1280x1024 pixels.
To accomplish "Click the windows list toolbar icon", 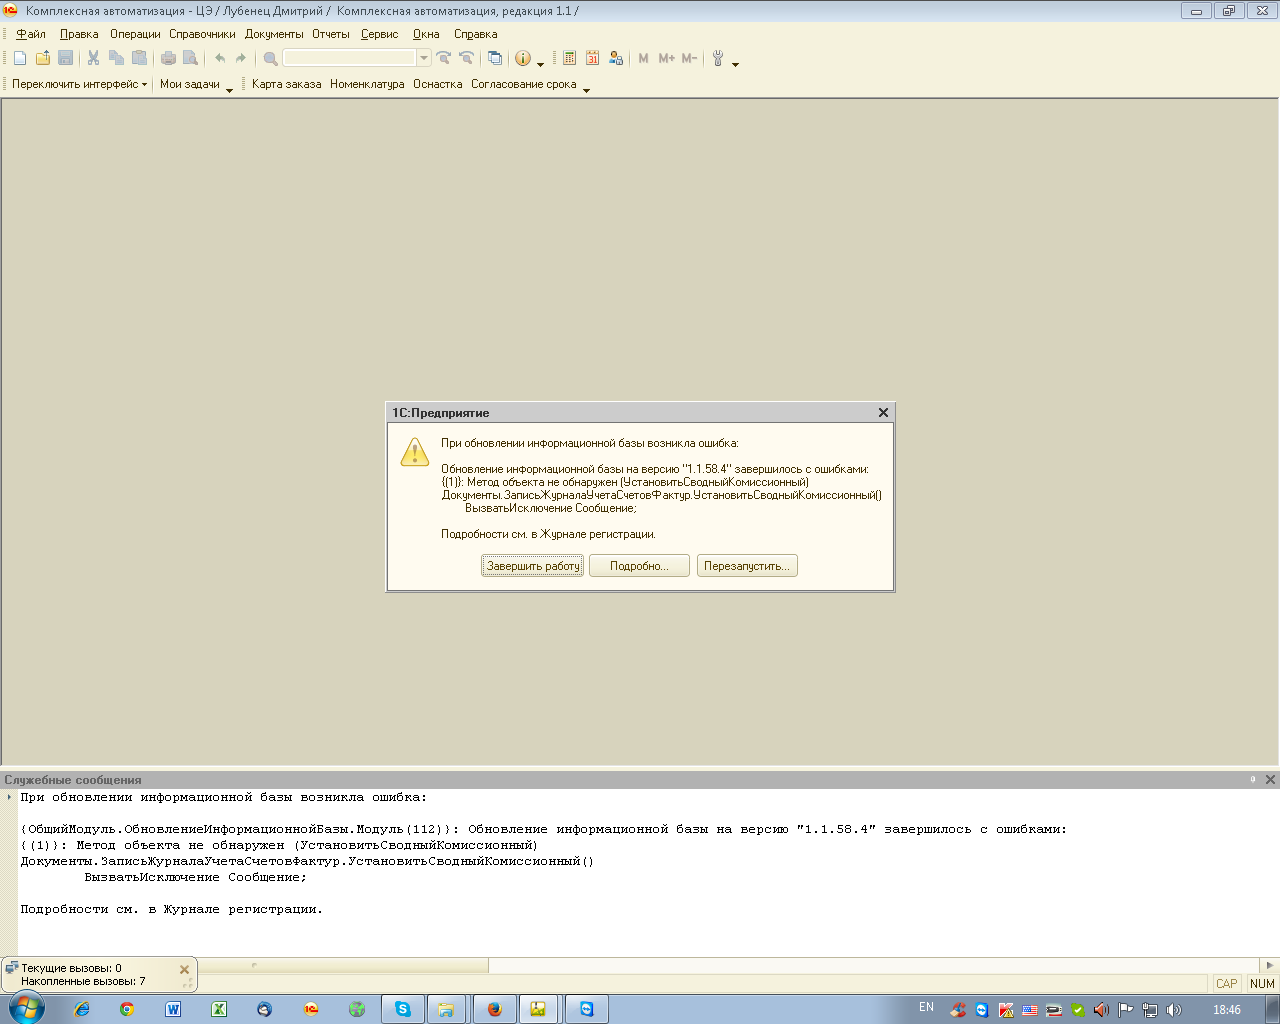I will point(495,59).
